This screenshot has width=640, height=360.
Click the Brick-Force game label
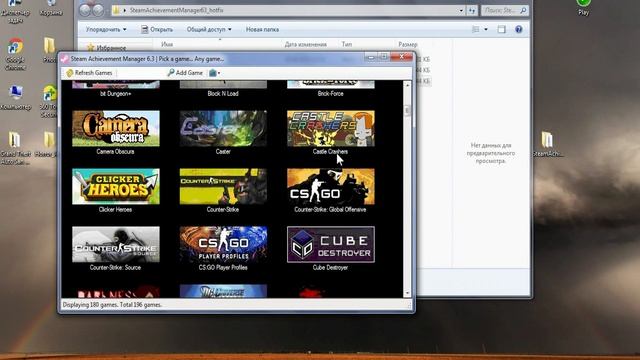tap(331, 93)
